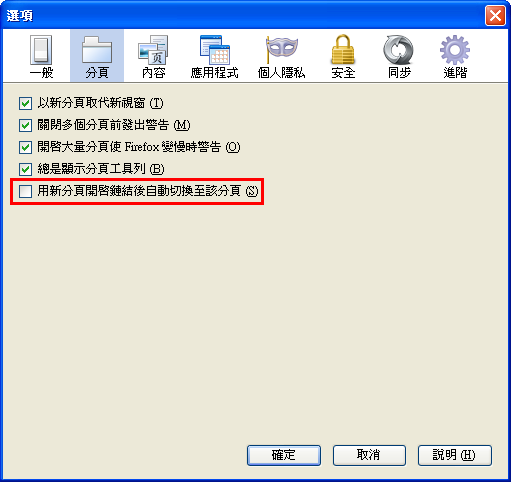Image resolution: width=511 pixels, height=482 pixels.
Task: Open the 一般 panel via the light-switch icon
Action: 41,50
